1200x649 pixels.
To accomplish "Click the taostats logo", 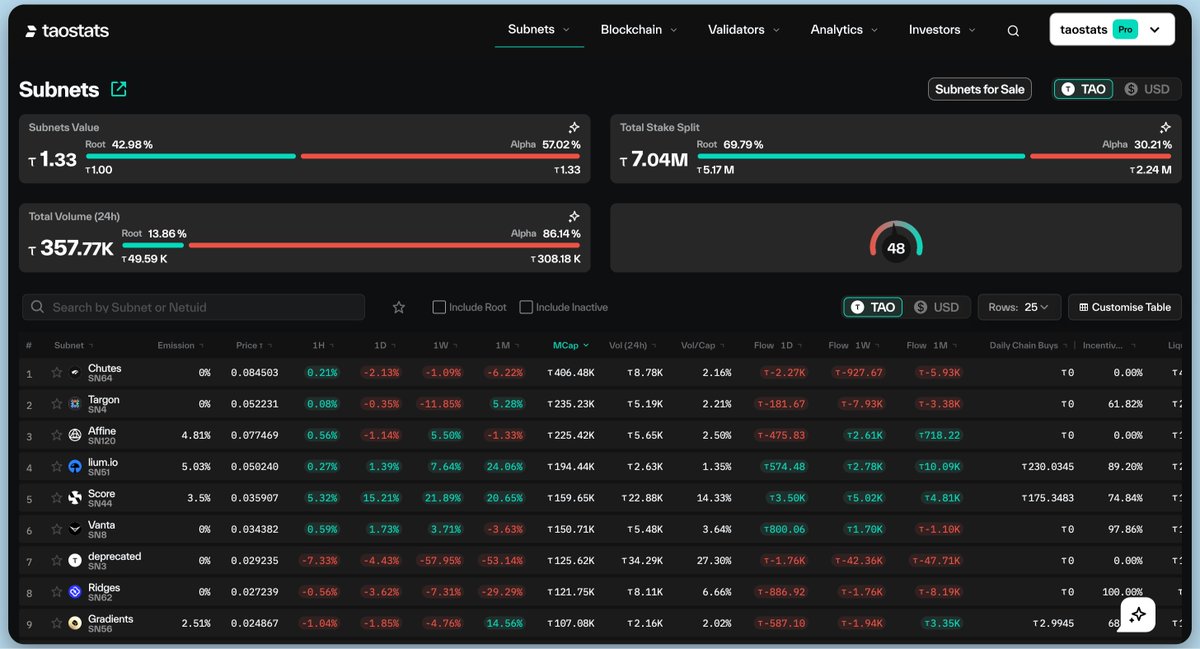I will click(66, 31).
